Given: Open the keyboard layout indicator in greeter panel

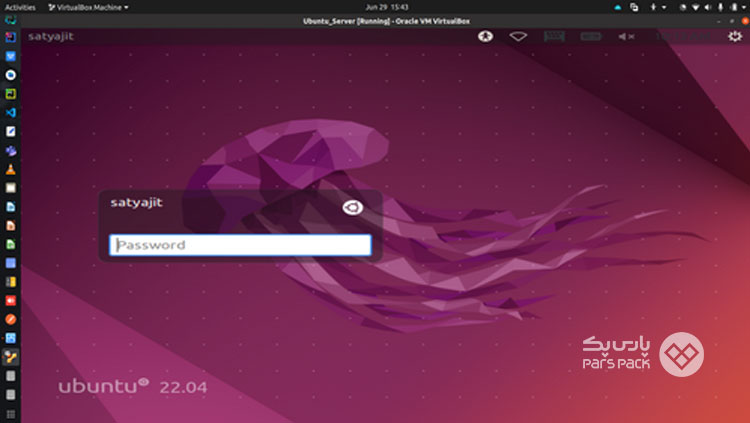Looking at the screenshot, I should pos(554,36).
